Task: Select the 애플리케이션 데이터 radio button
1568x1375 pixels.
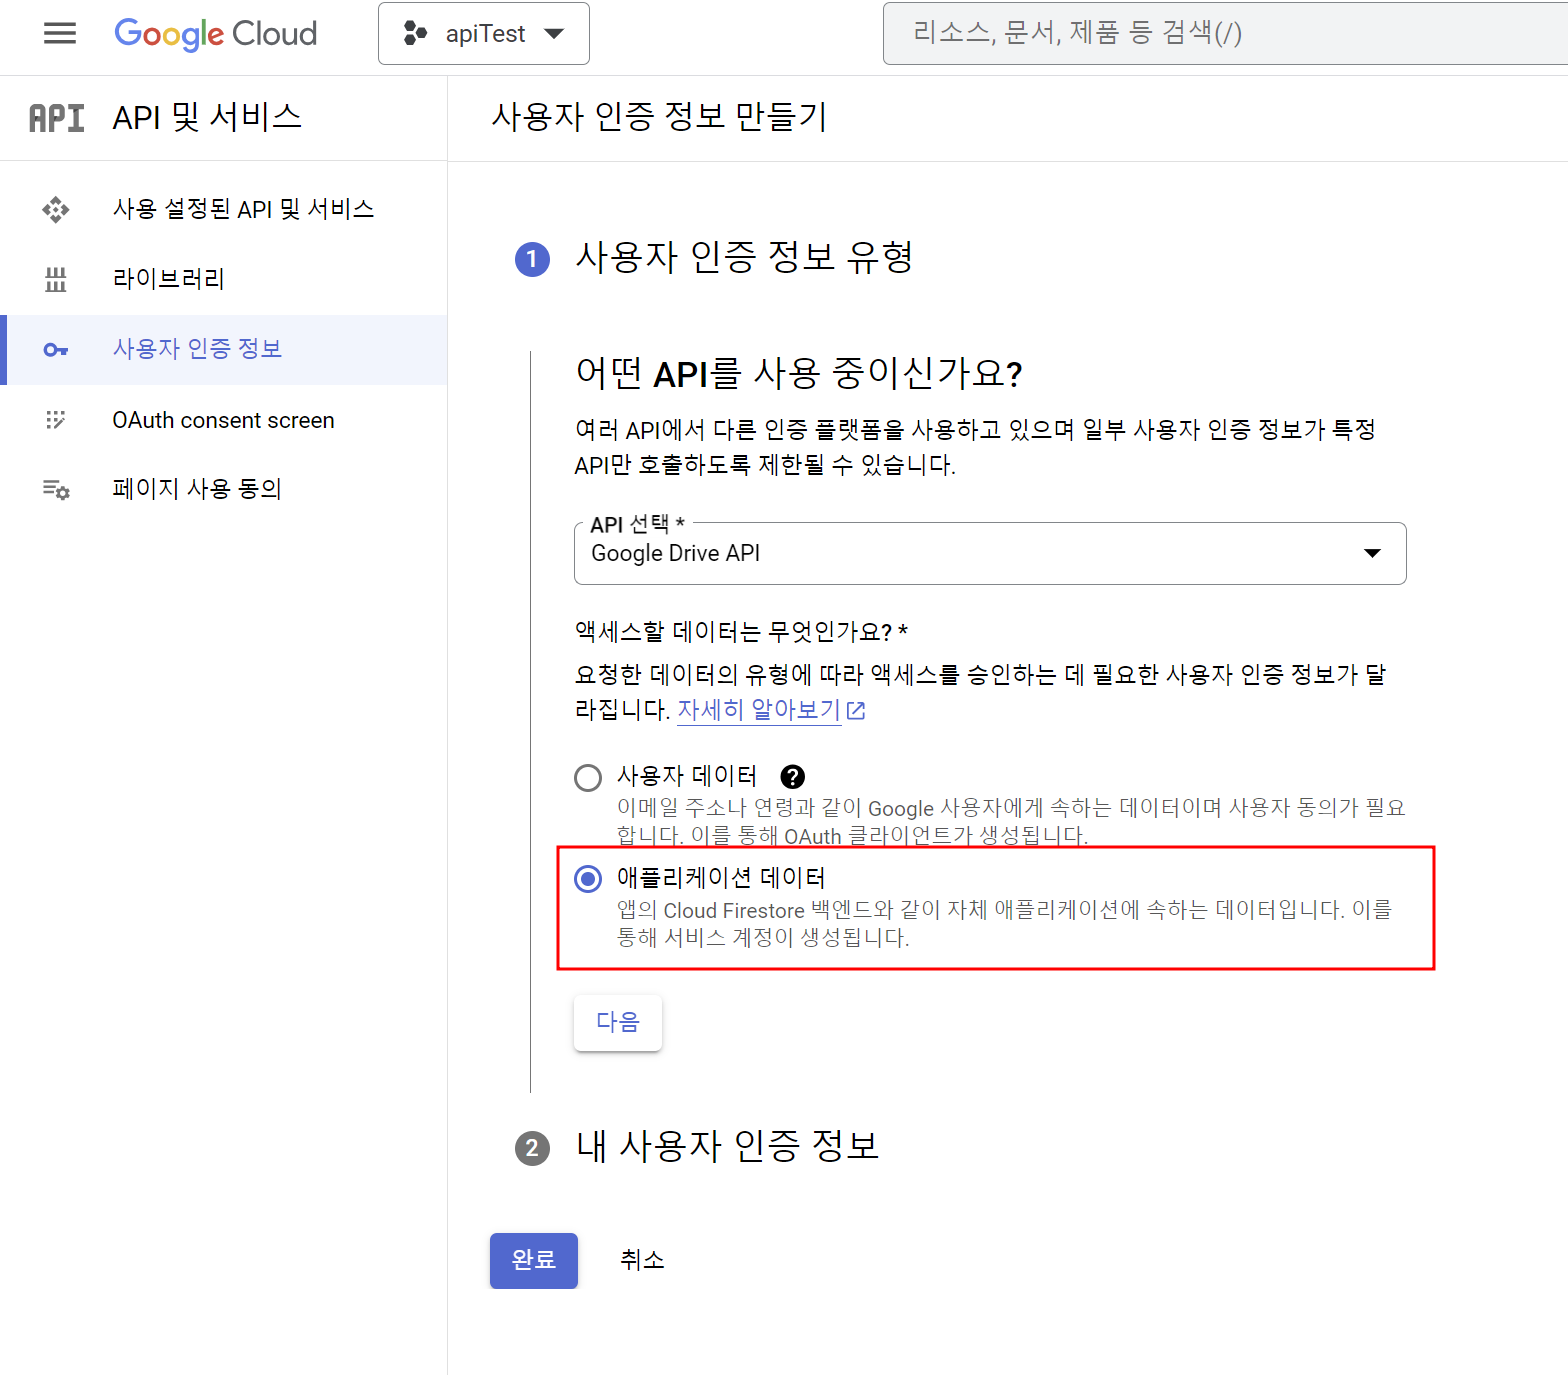Action: (588, 879)
